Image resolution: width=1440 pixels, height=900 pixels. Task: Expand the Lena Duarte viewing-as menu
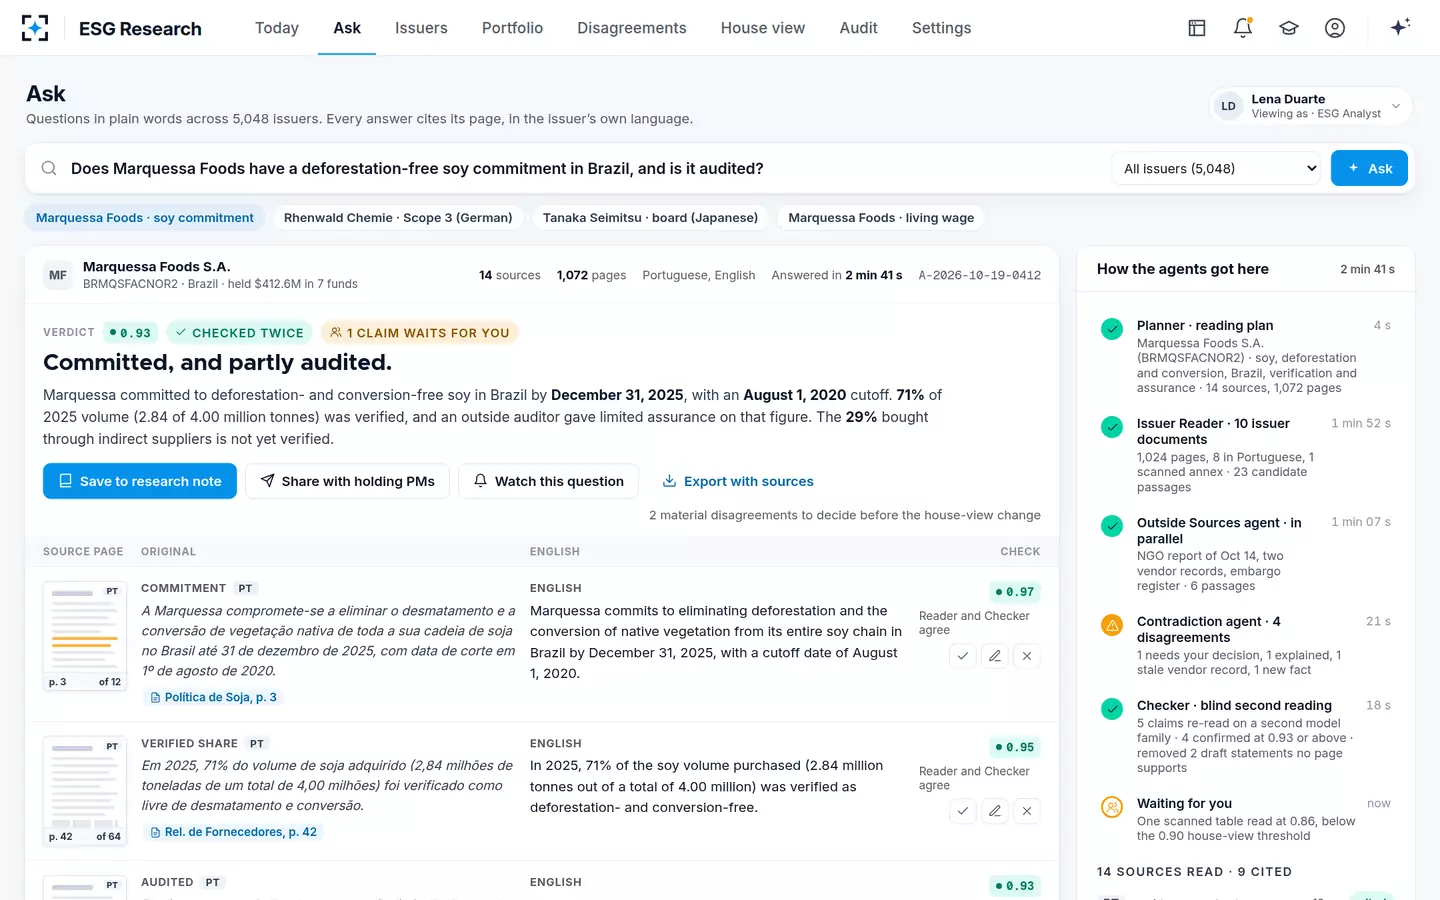[1311, 106]
